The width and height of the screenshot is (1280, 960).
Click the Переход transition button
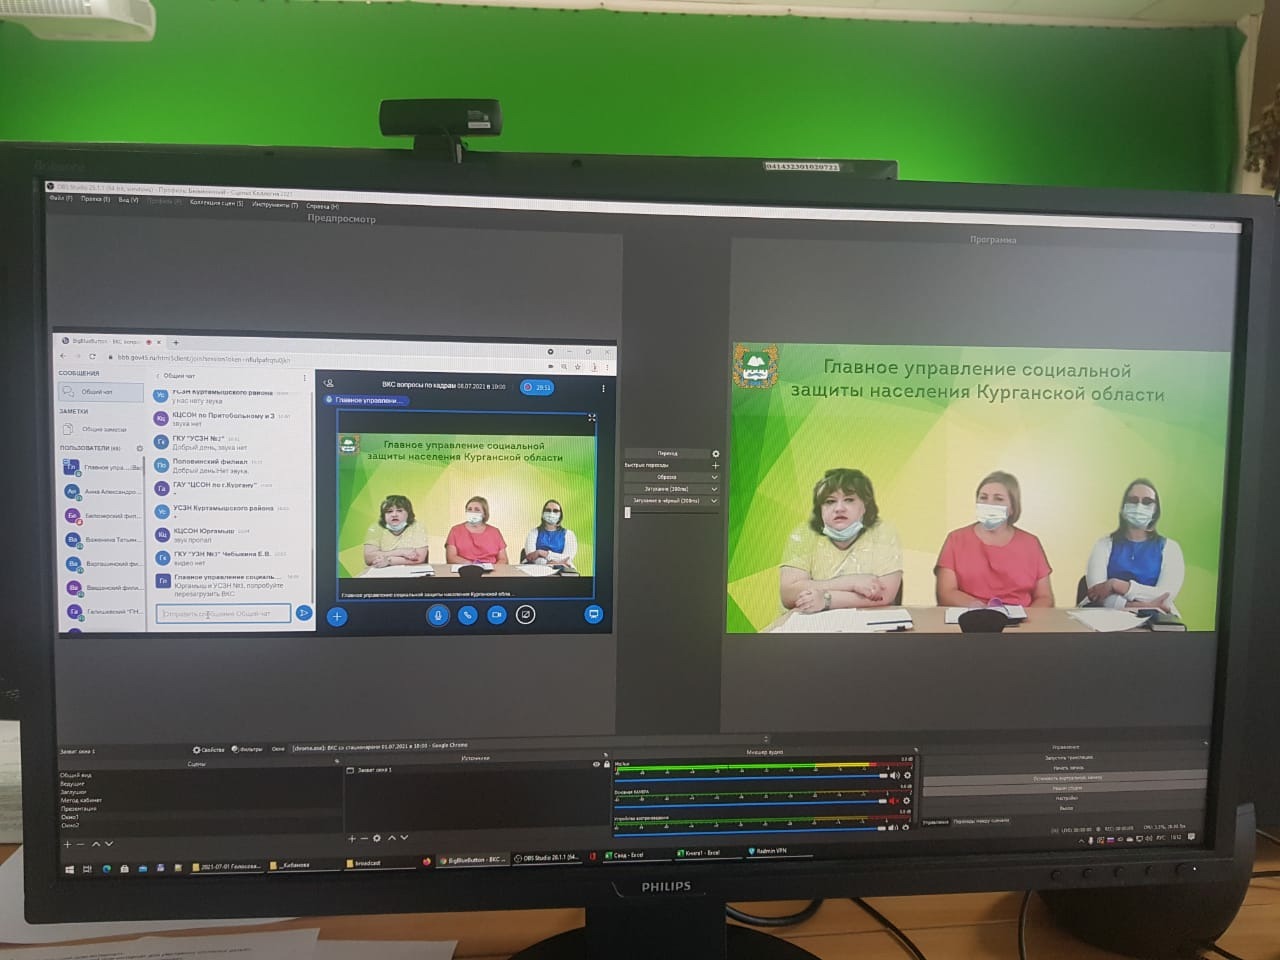(x=667, y=454)
